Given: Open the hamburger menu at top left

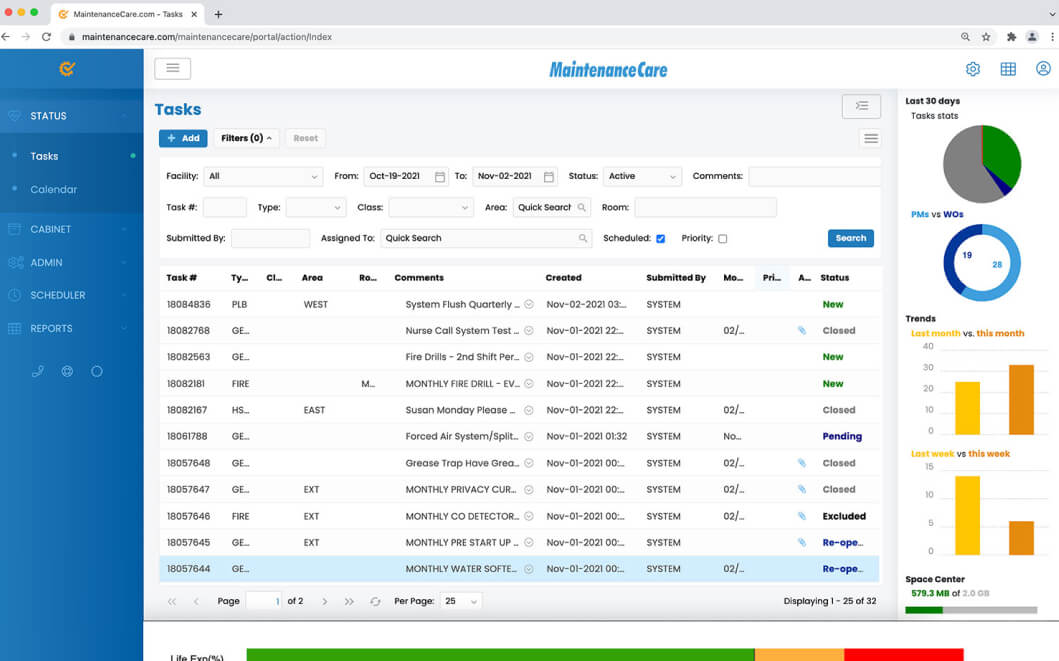Looking at the screenshot, I should [172, 68].
